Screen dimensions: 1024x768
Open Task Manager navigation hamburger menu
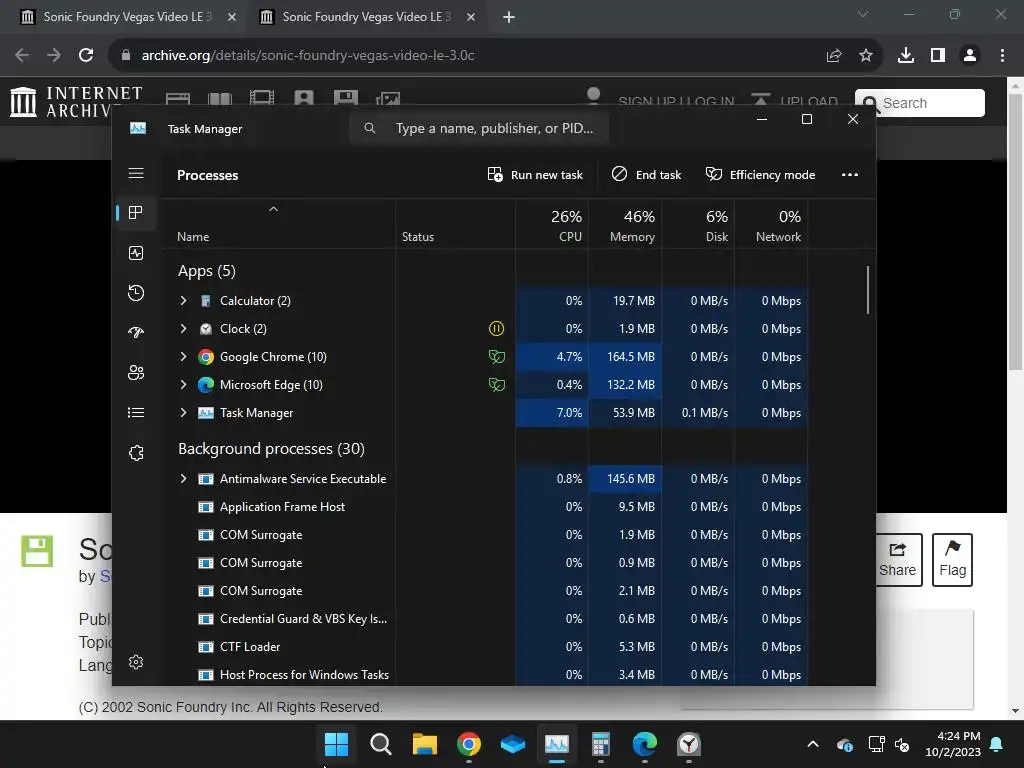pos(136,173)
